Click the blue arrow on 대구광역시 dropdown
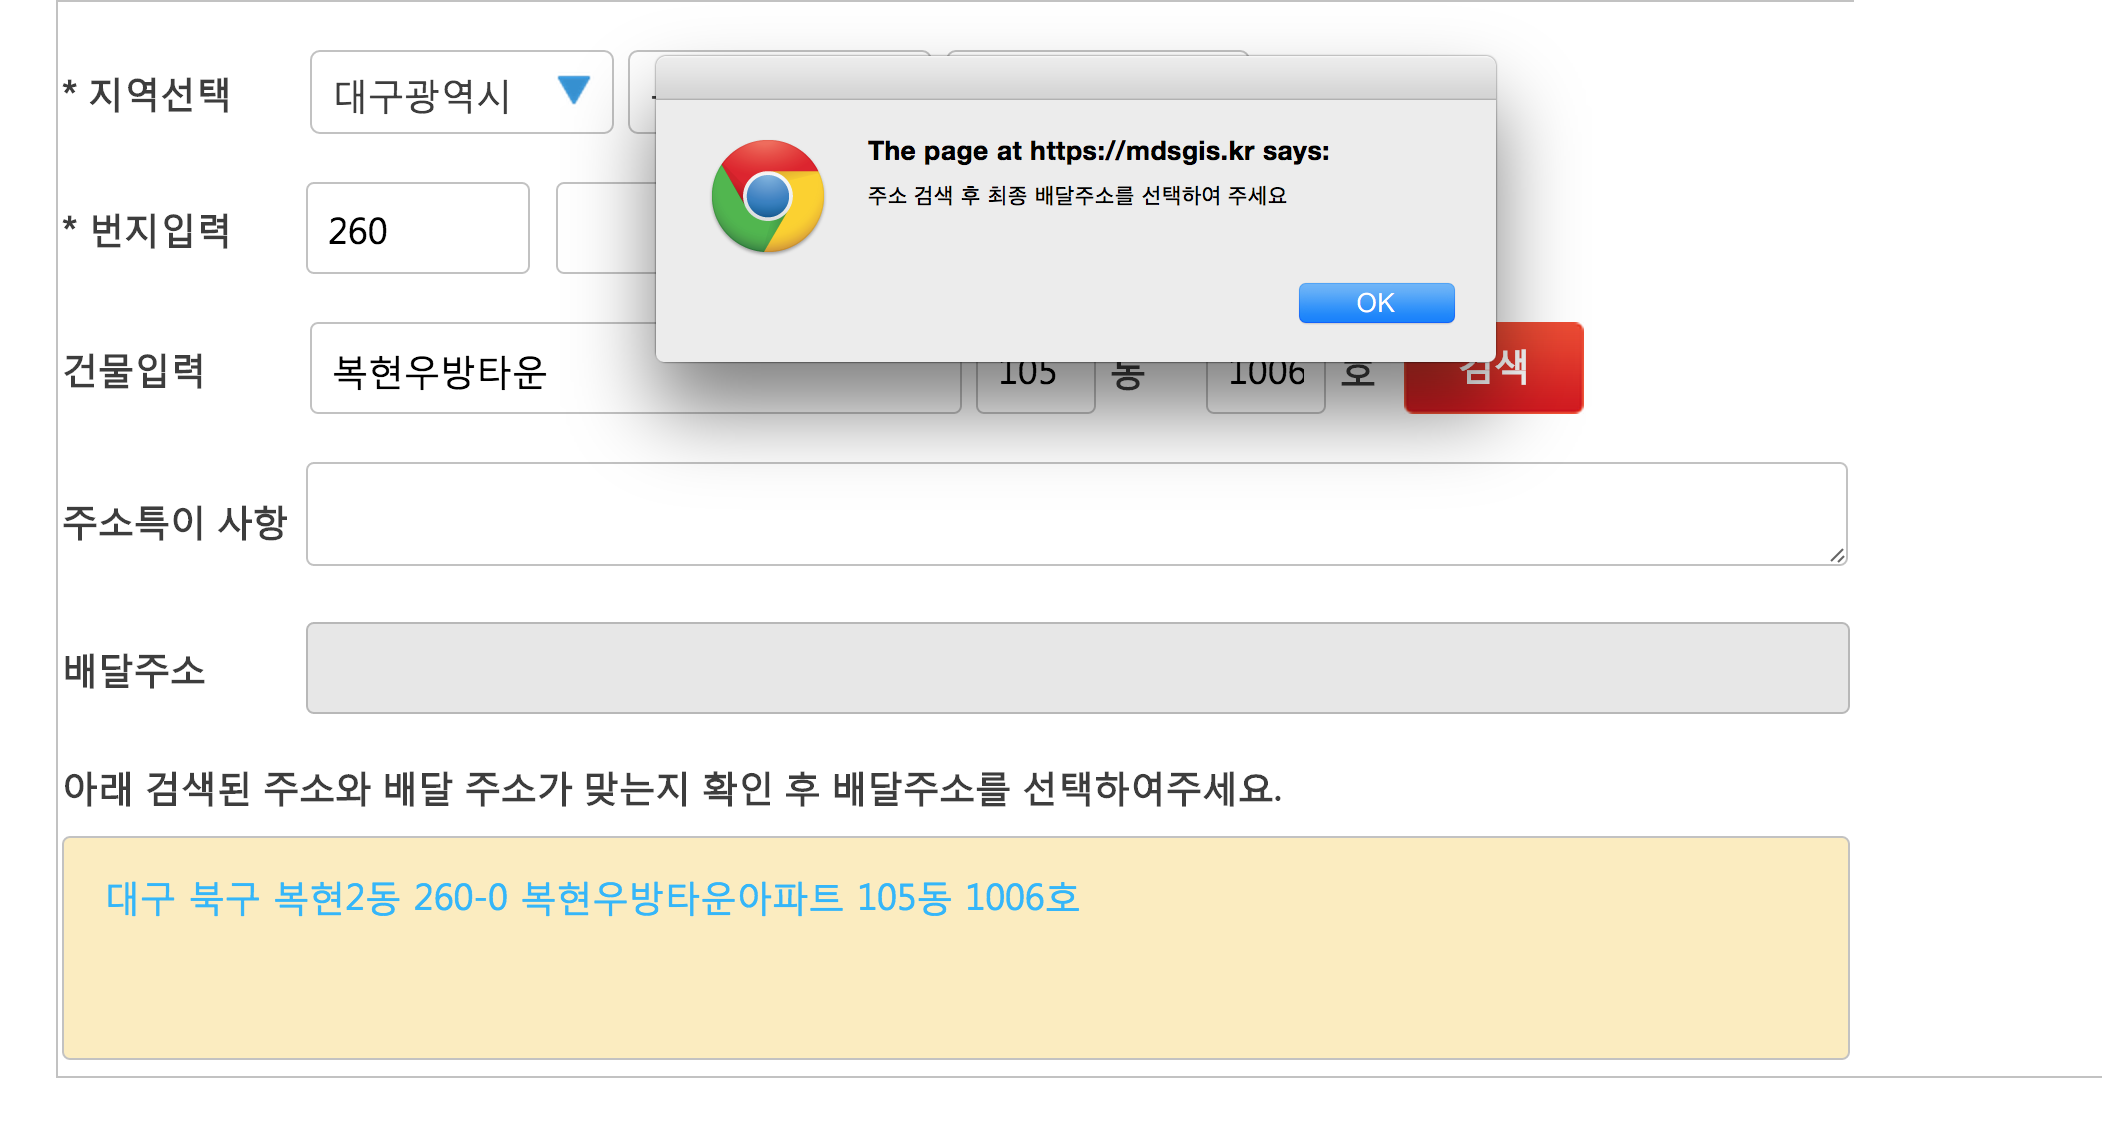This screenshot has height=1140, width=2102. click(x=574, y=90)
